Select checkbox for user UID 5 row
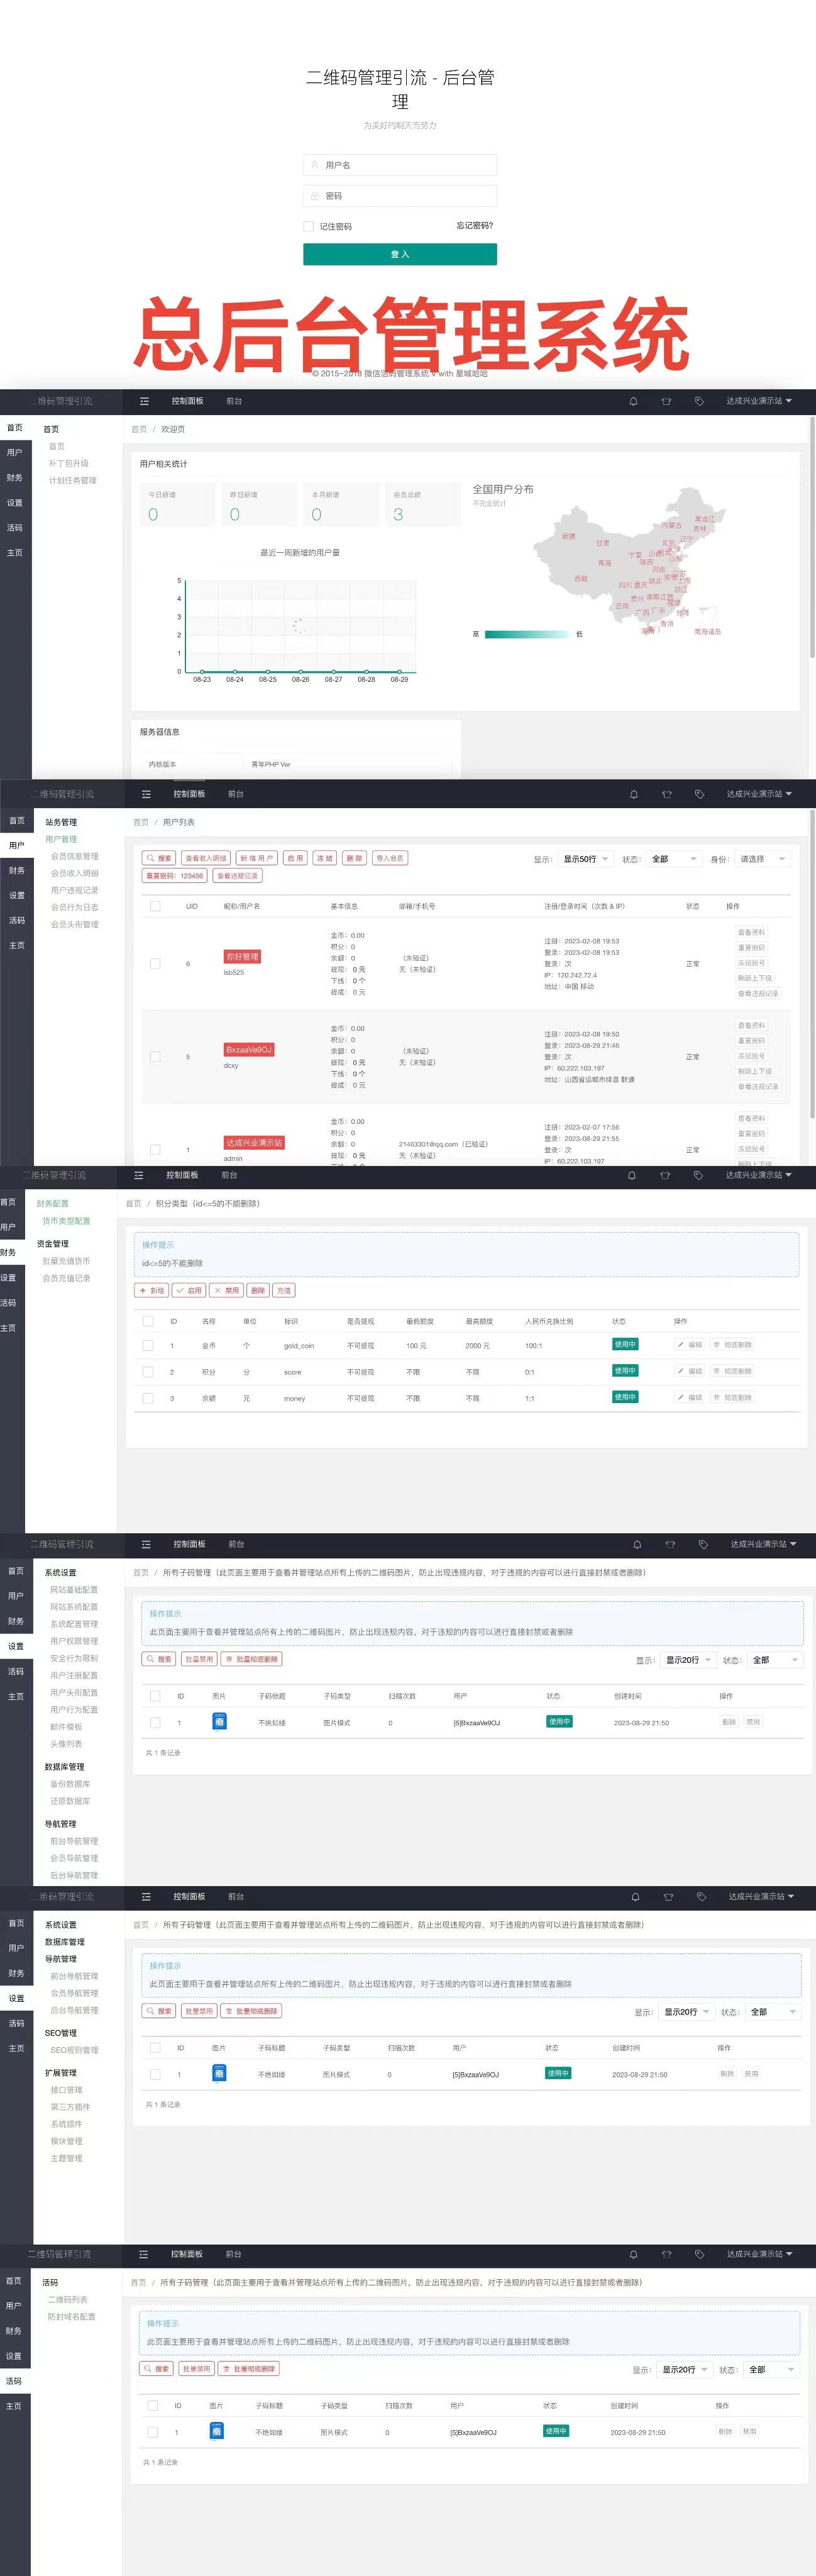816x2576 pixels. 155,1057
